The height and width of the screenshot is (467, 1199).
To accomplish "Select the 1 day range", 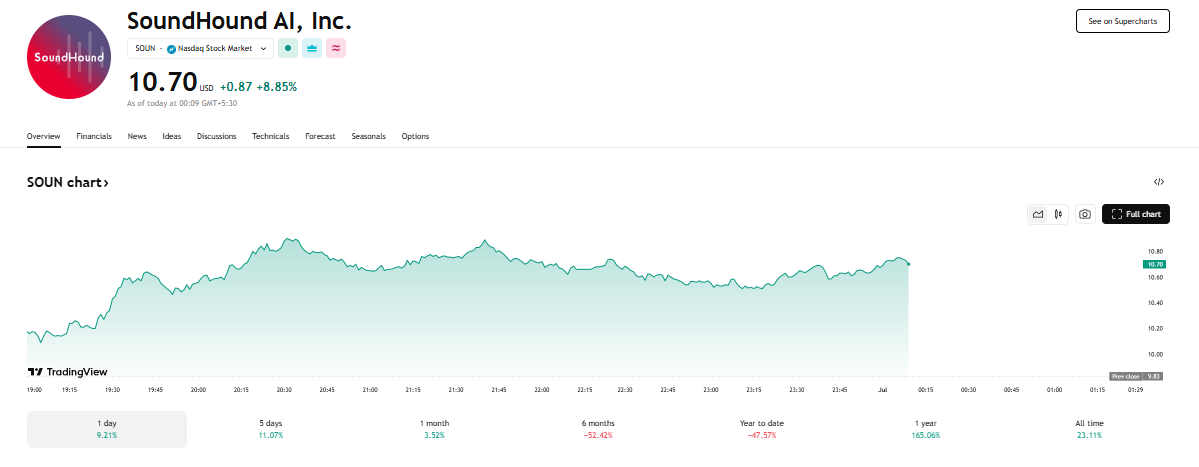I will coord(107,429).
